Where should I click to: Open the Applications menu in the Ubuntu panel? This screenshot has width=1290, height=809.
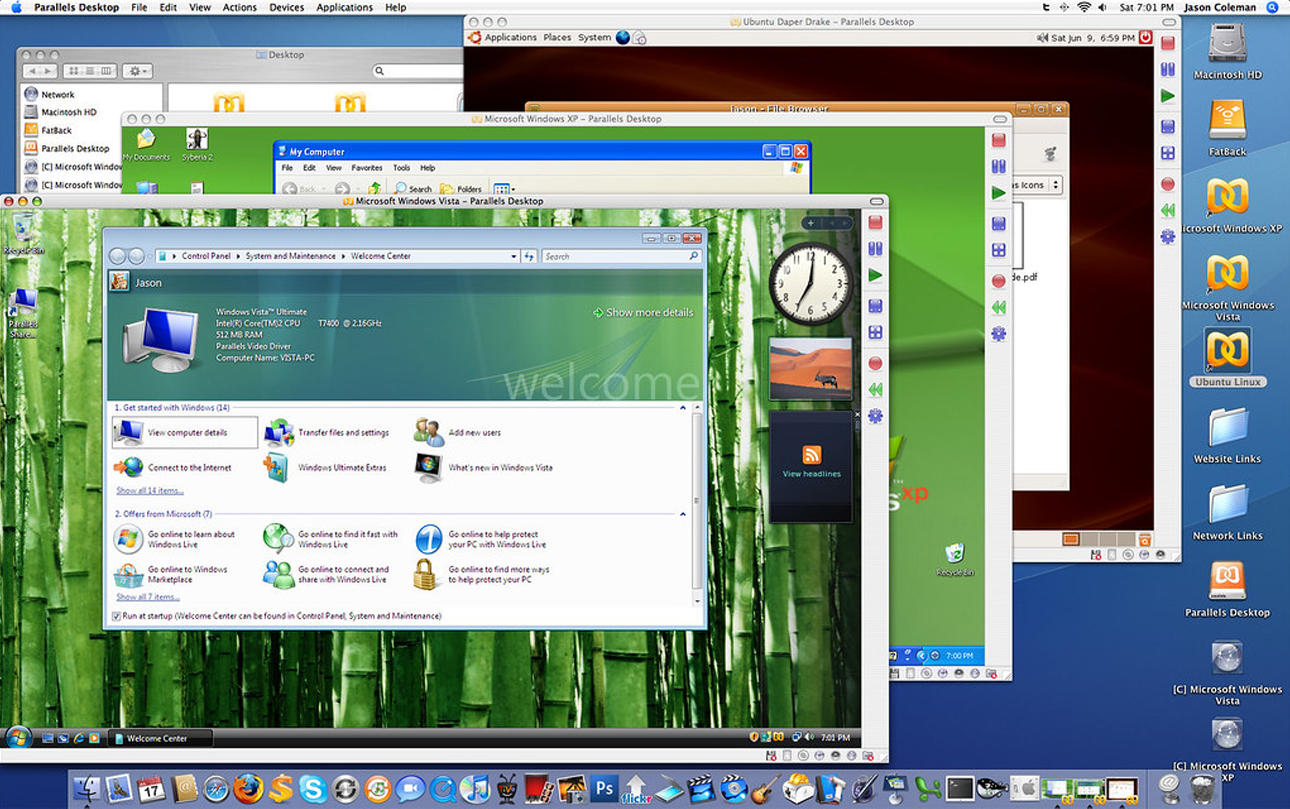(511, 37)
